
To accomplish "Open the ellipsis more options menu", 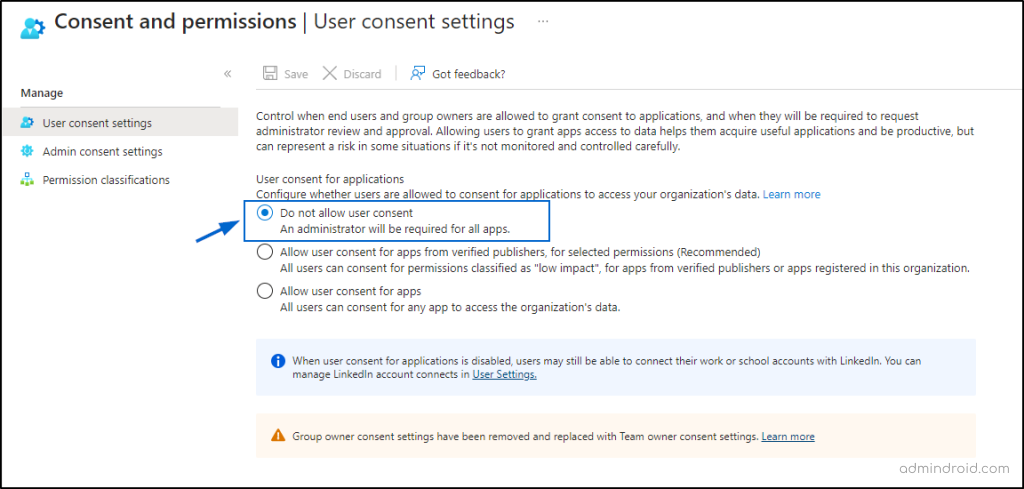I will tap(543, 22).
